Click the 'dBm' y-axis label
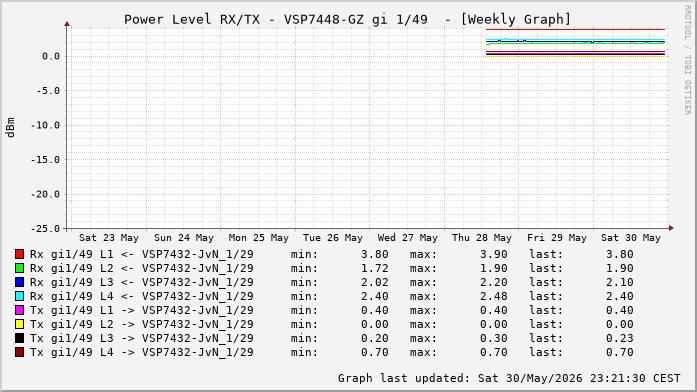 10,128
